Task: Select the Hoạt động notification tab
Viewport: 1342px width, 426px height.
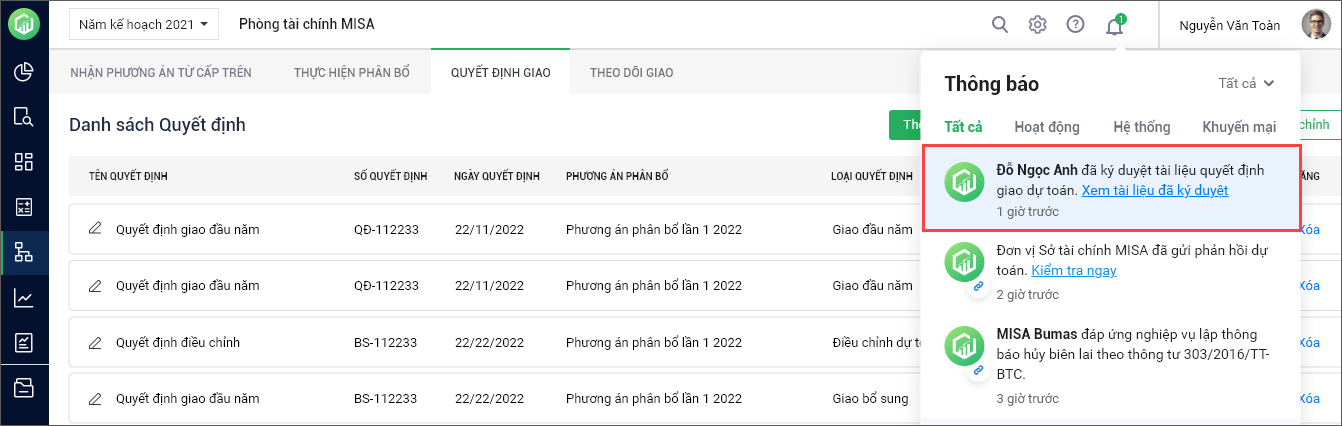Action: pyautogui.click(x=1046, y=127)
